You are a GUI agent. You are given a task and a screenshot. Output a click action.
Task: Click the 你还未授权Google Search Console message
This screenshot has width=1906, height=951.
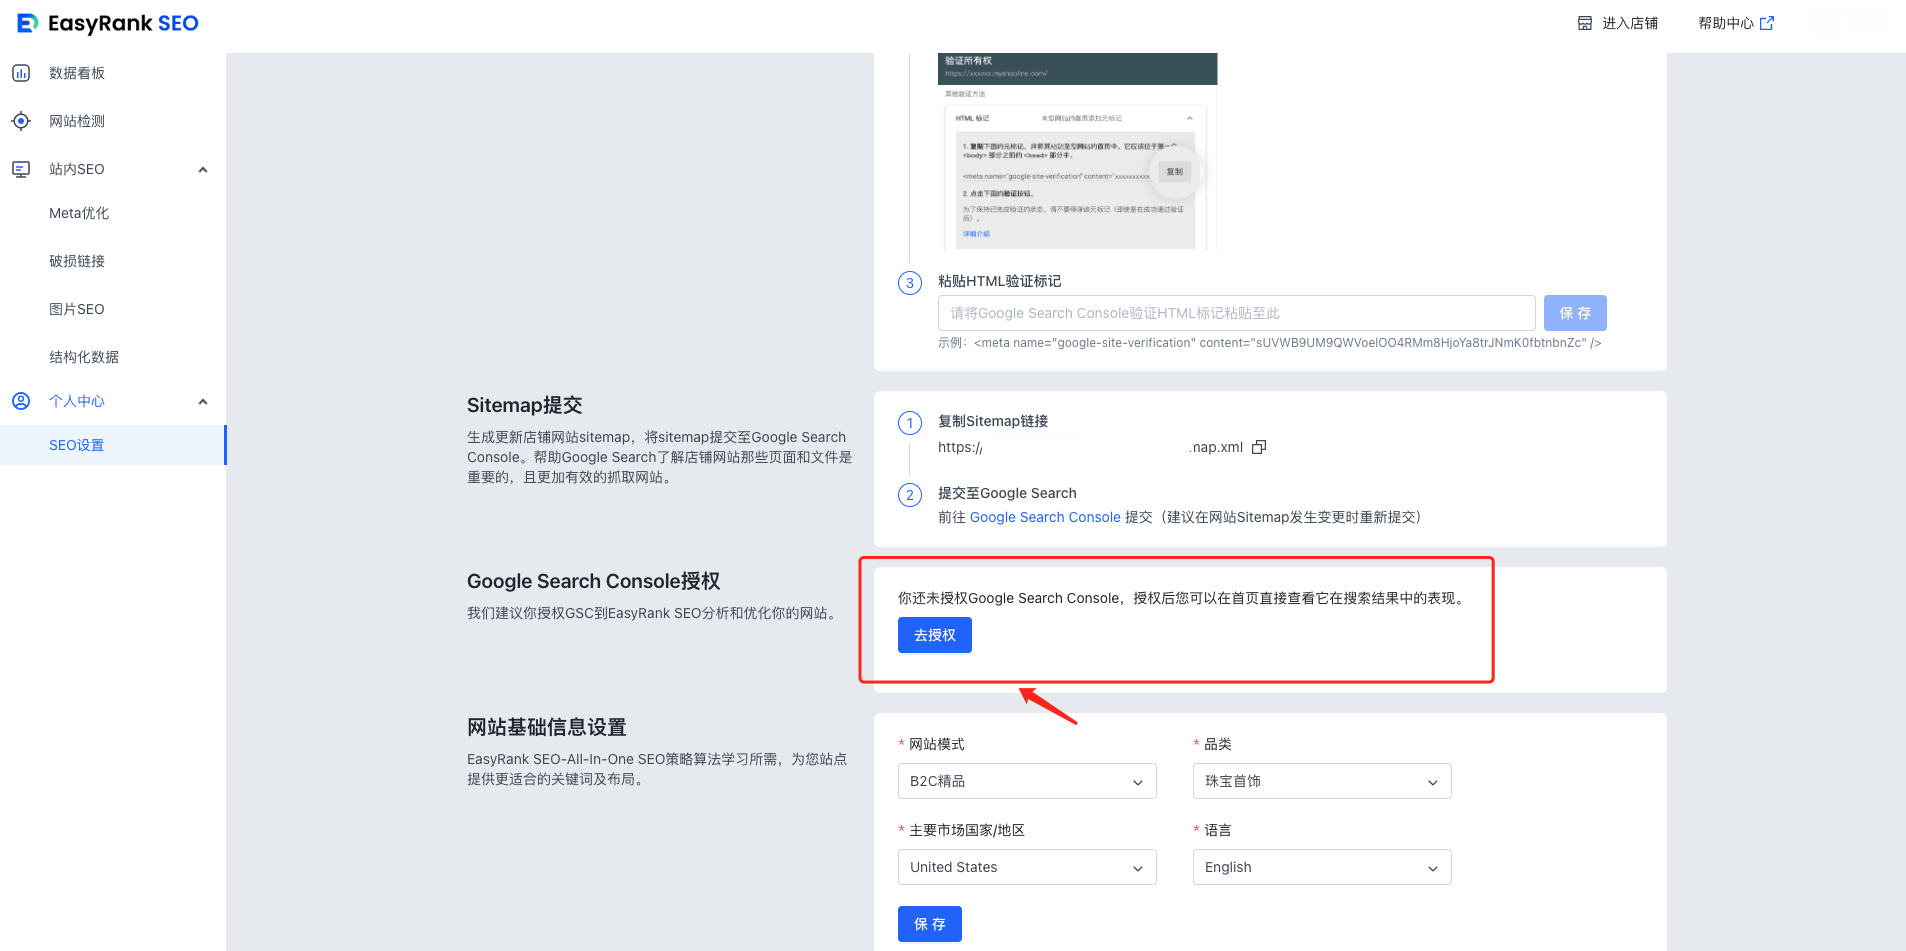tap(1183, 598)
